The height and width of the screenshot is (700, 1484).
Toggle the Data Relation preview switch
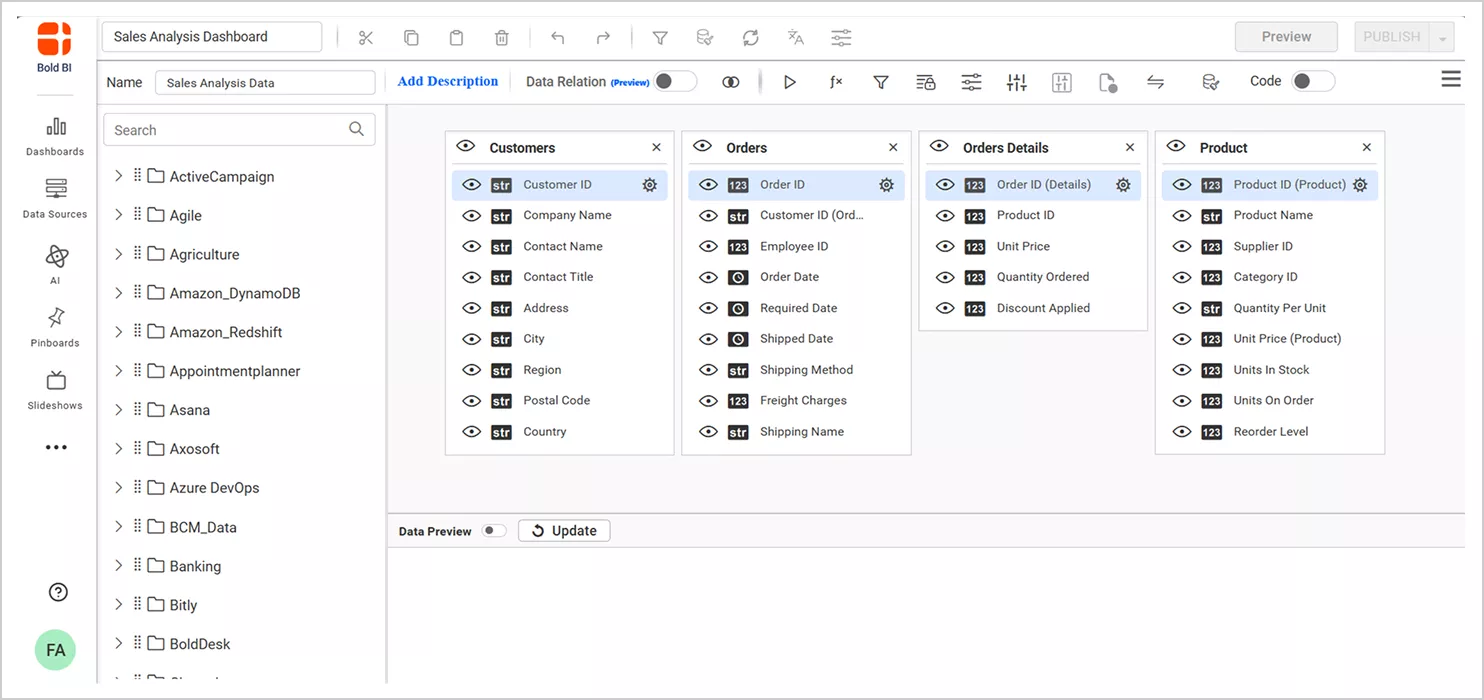[x=676, y=81]
